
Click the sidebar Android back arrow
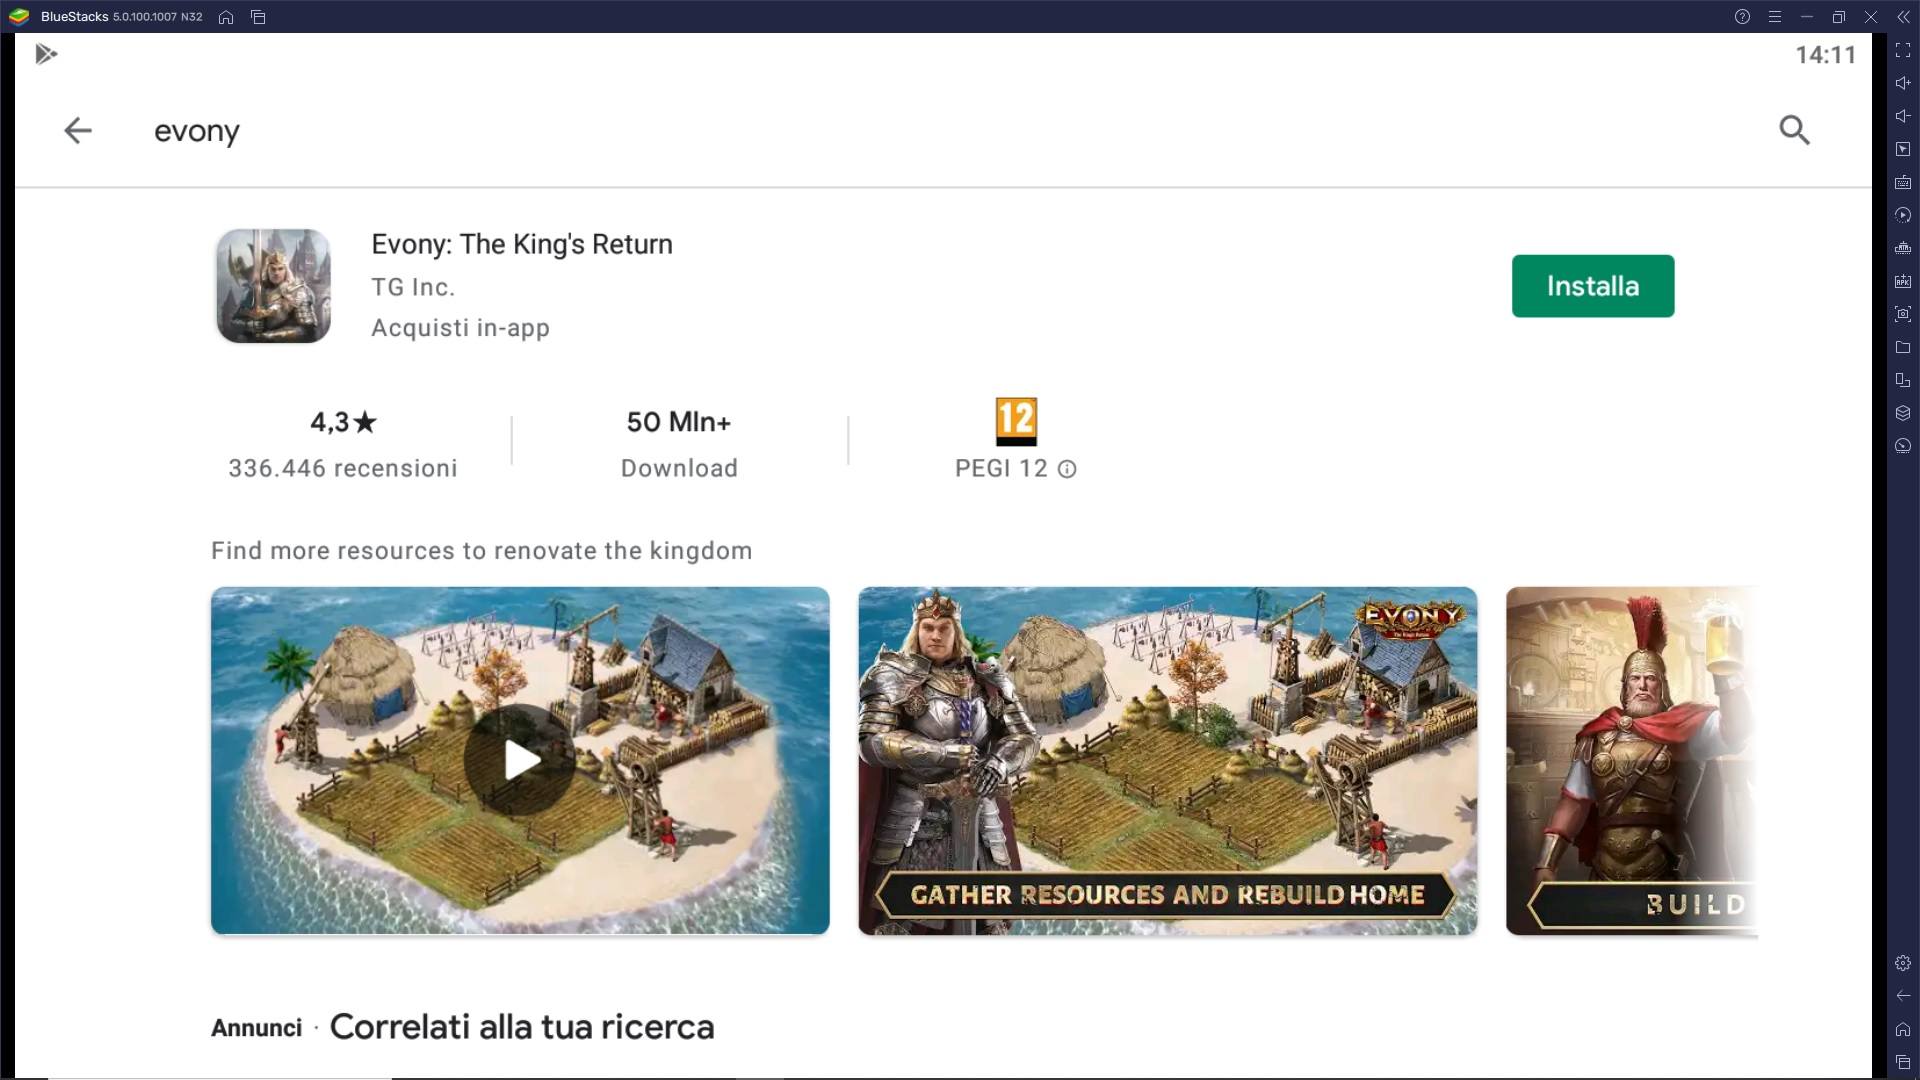click(1903, 996)
